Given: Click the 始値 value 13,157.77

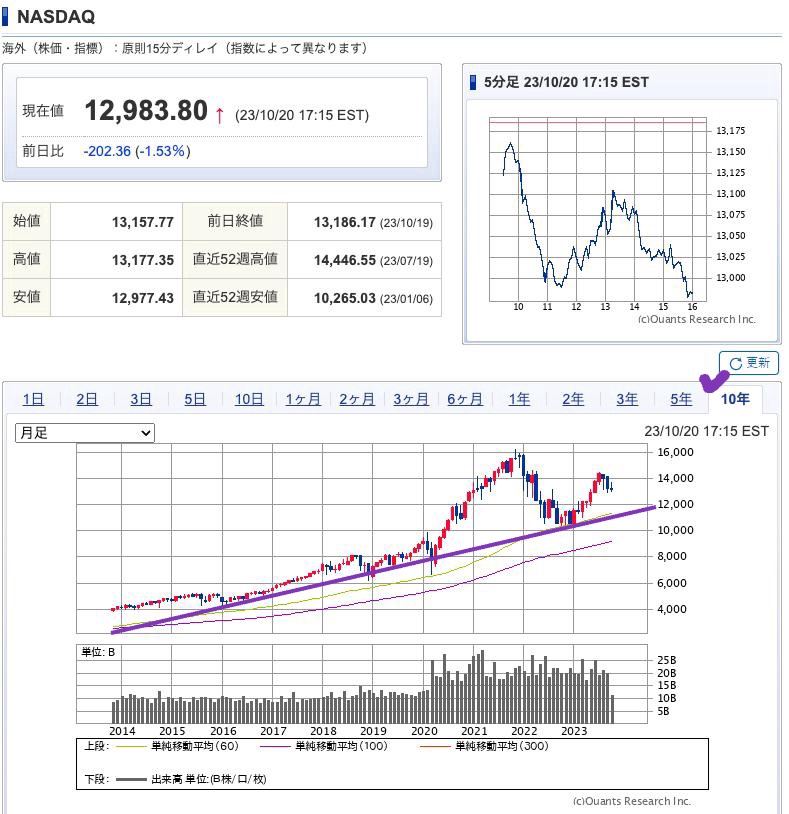Looking at the screenshot, I should 143,222.
